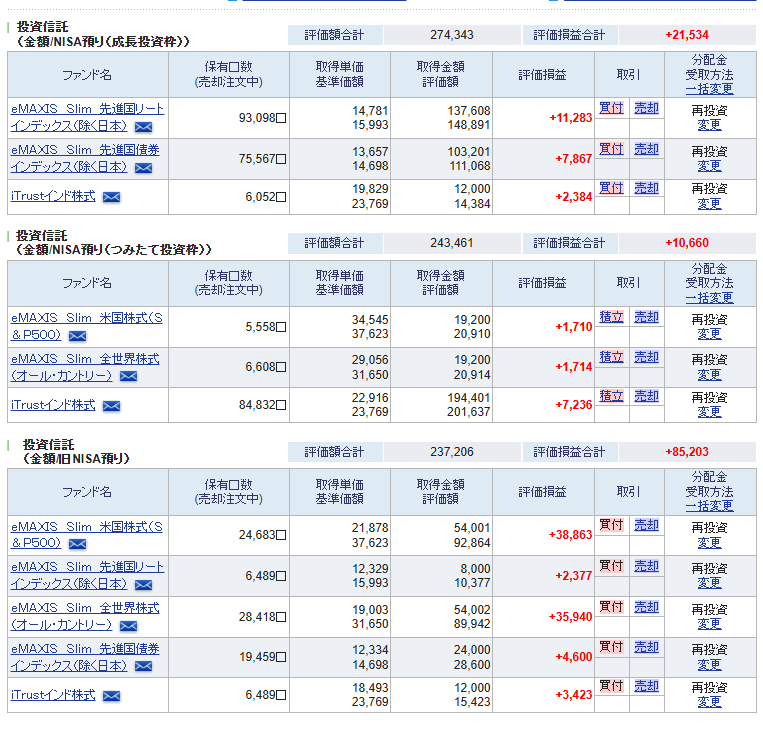The height and width of the screenshot is (729, 763).
Task: Click 変更 link for iTrustインド株式 in つみたて投資枠
Action: (709, 412)
